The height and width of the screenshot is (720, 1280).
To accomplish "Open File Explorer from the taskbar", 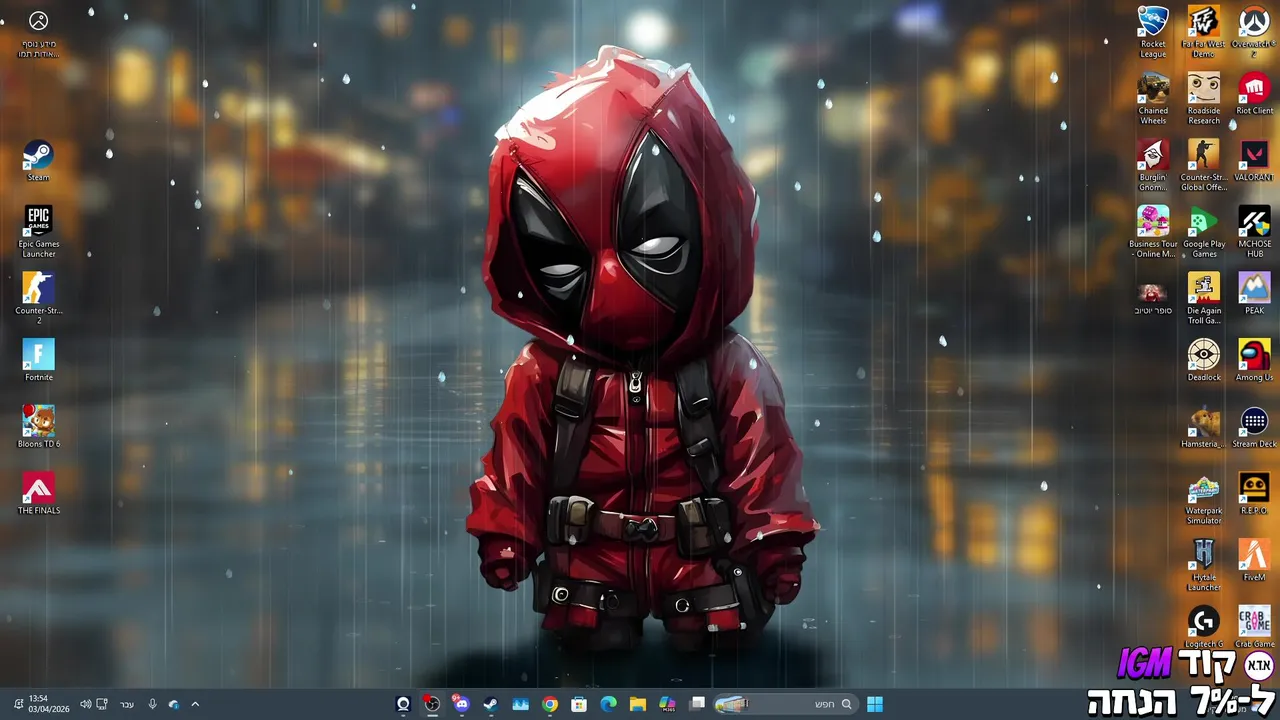I will 638,704.
